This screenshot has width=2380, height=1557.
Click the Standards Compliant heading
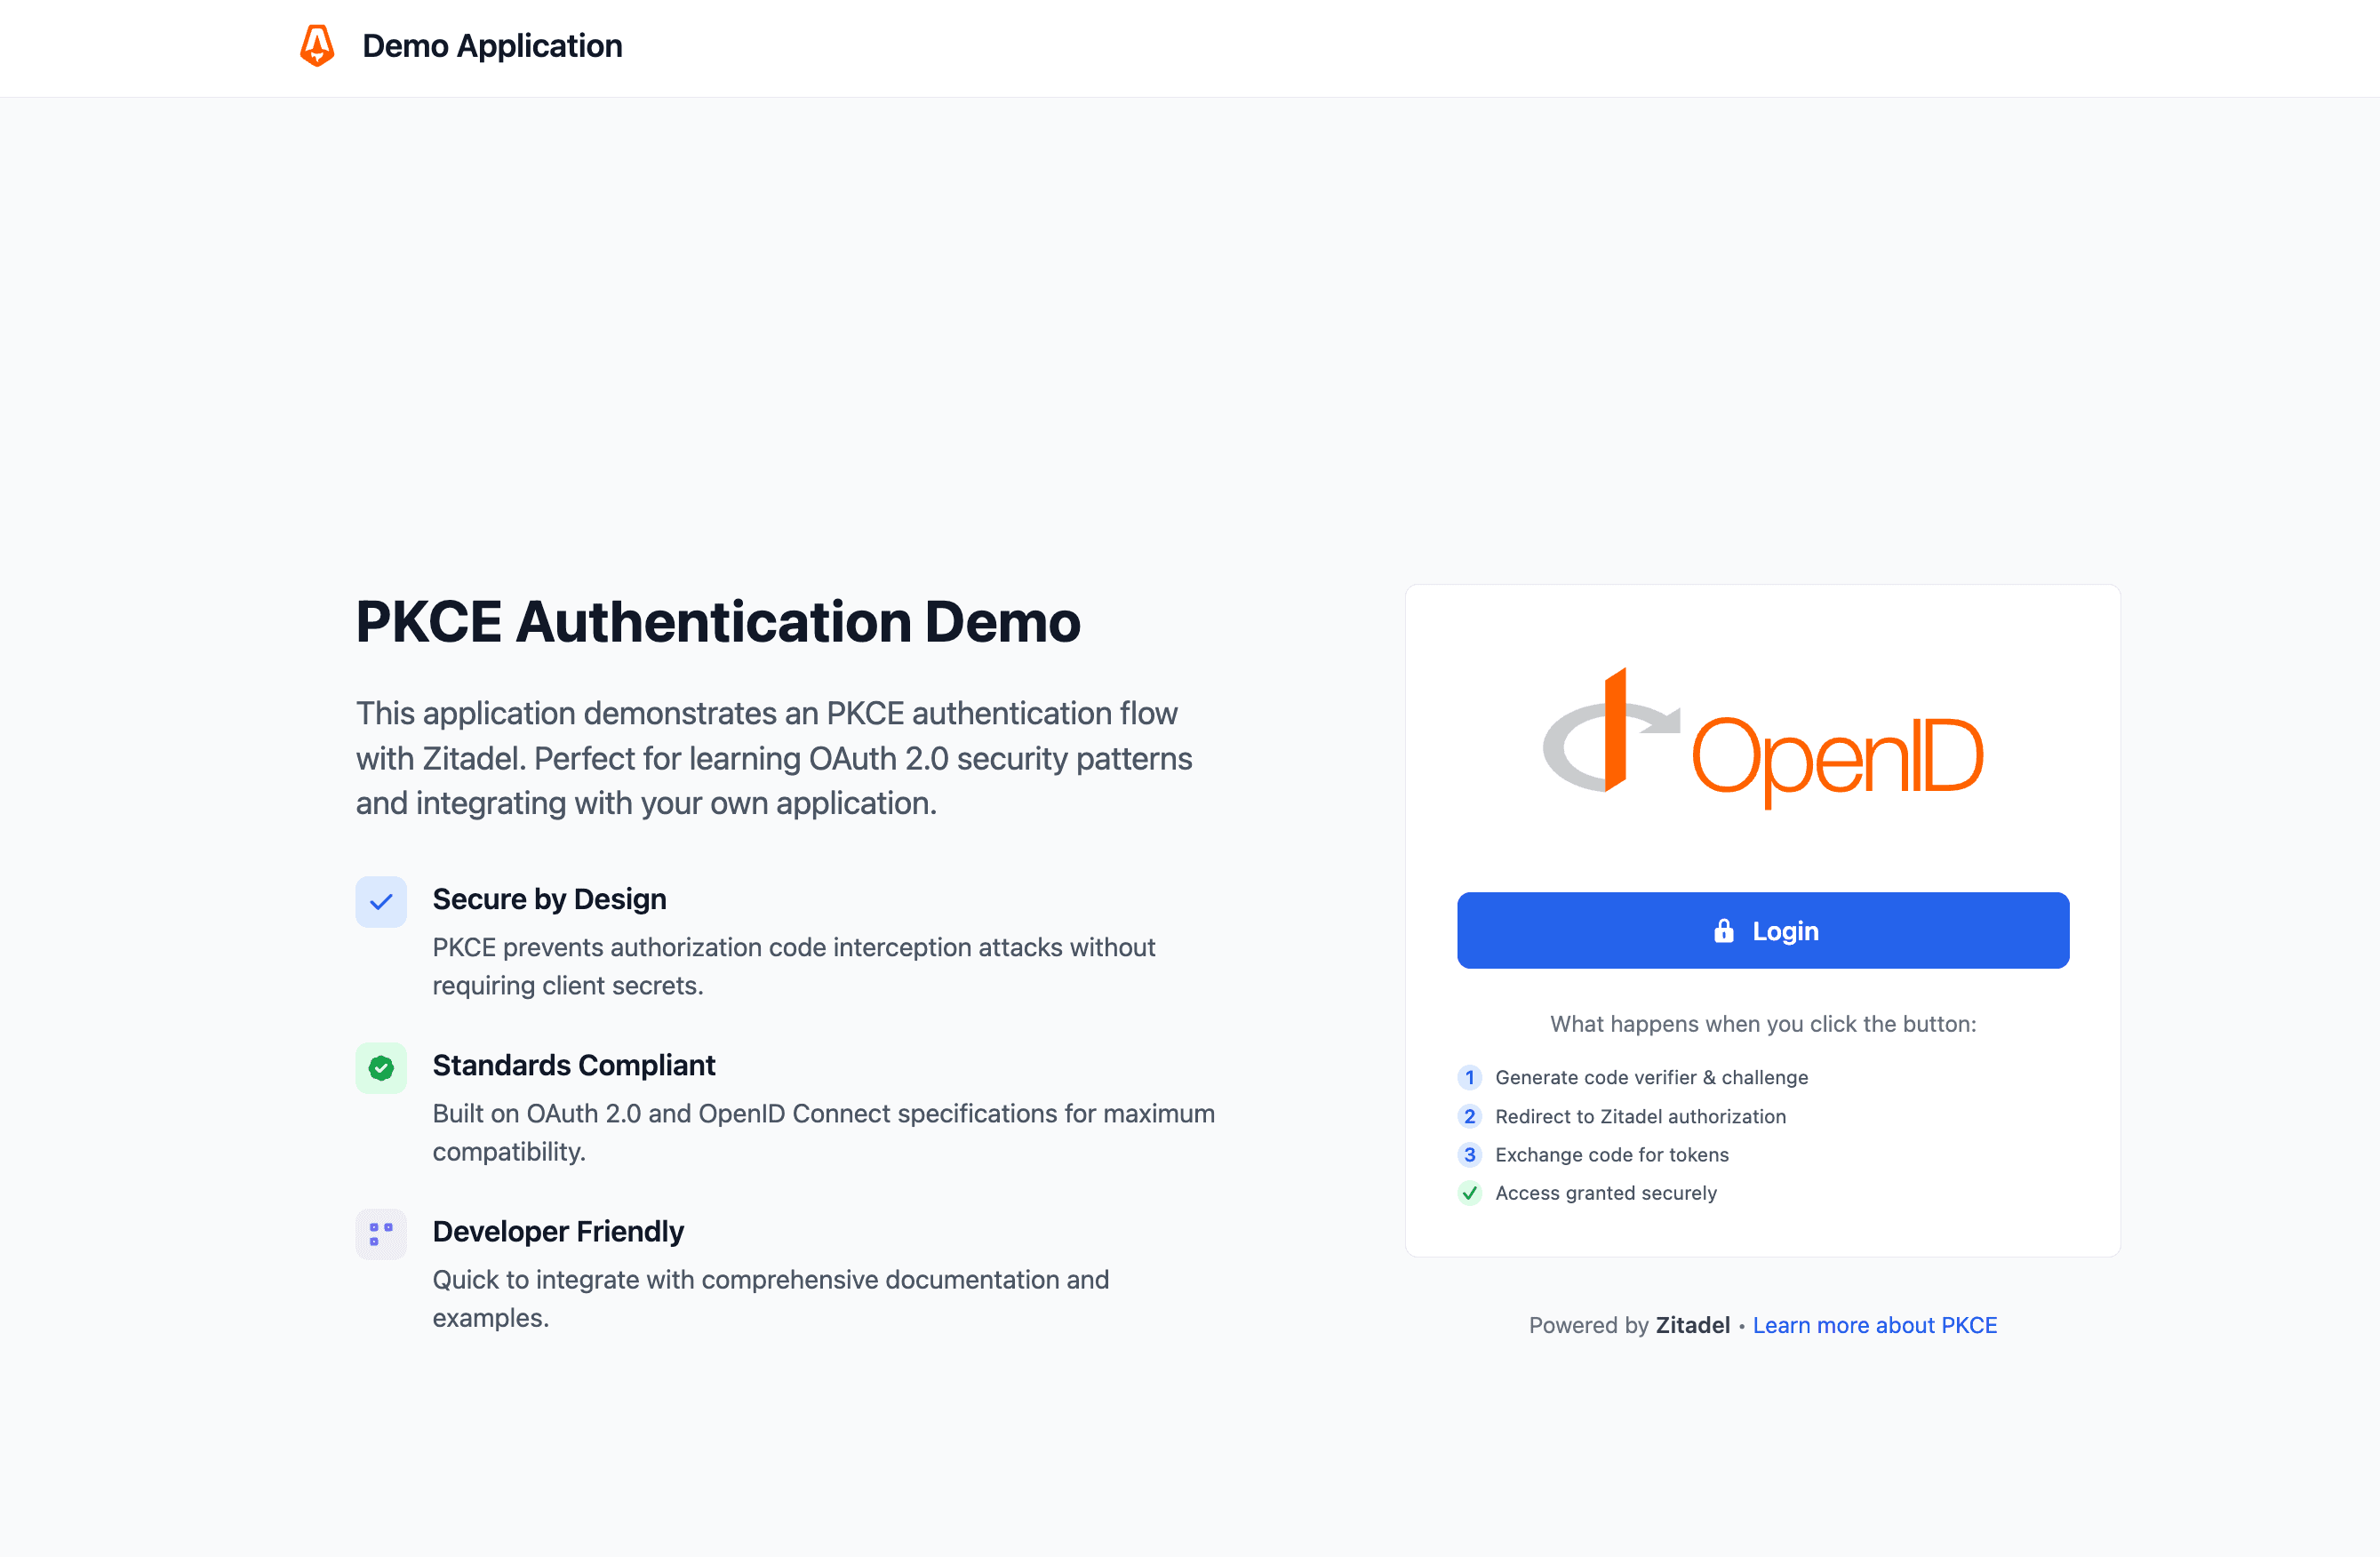coord(574,1065)
